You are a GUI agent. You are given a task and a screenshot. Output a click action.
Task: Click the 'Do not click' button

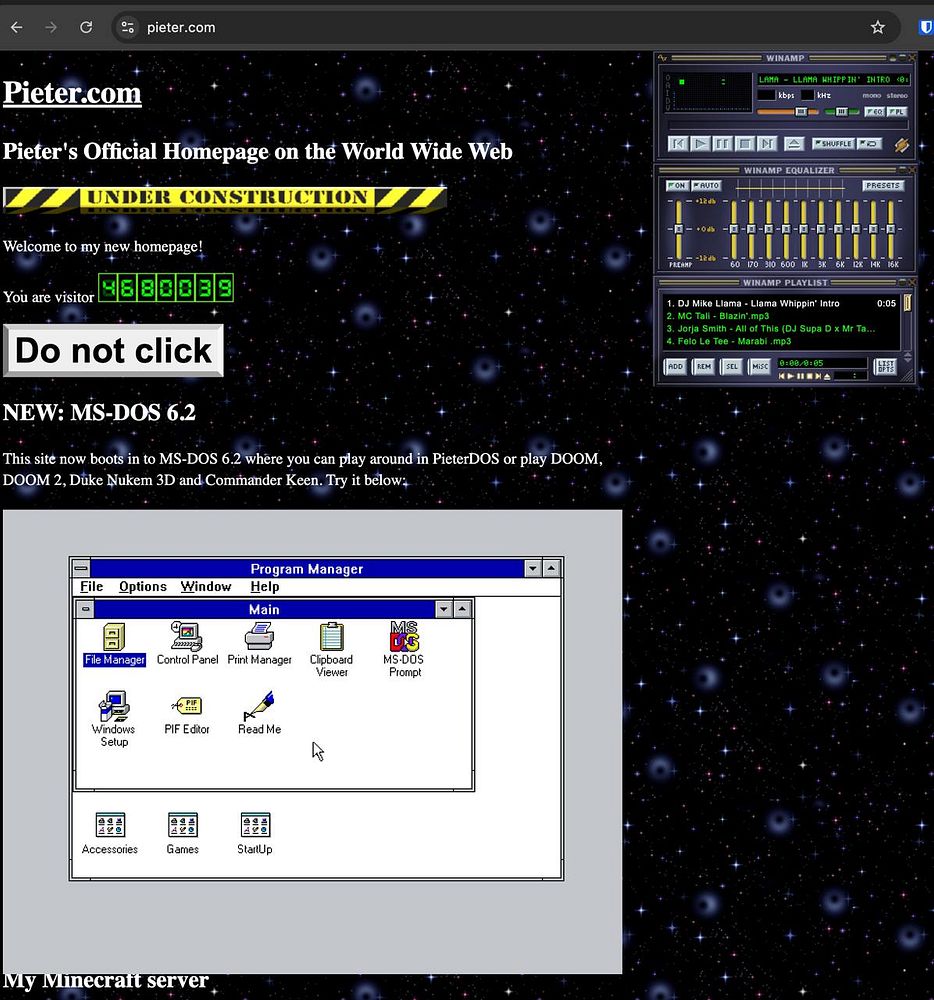(113, 351)
